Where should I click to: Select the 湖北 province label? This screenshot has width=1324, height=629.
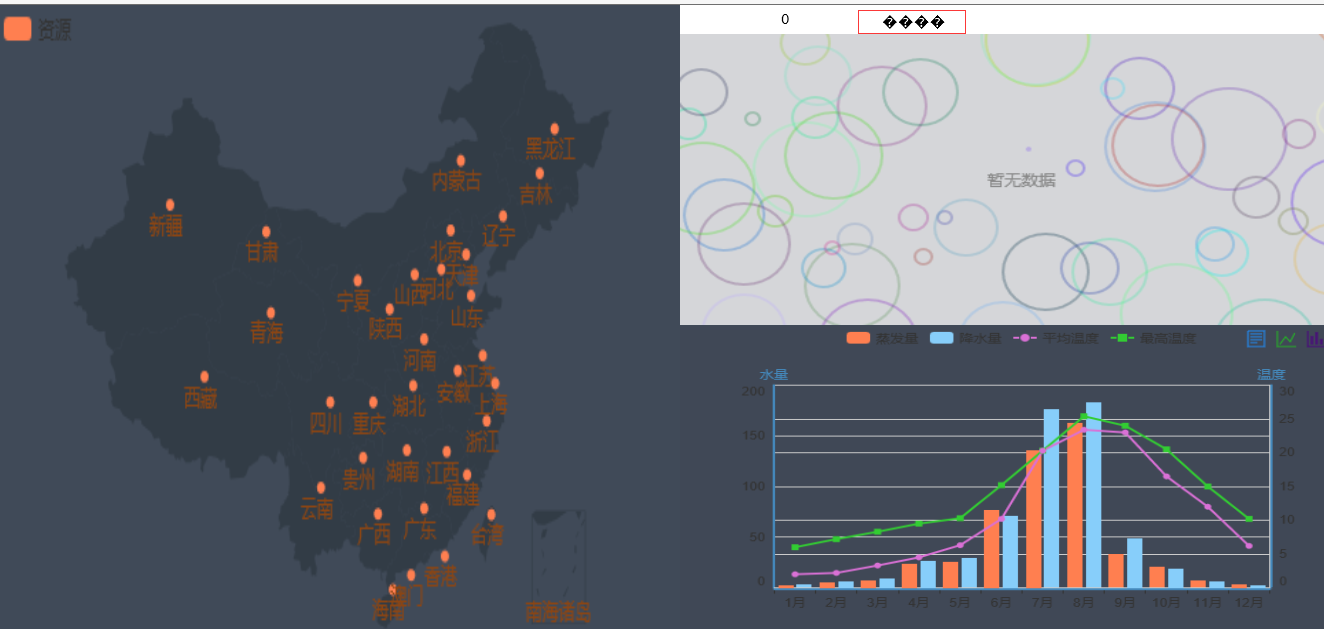409,406
